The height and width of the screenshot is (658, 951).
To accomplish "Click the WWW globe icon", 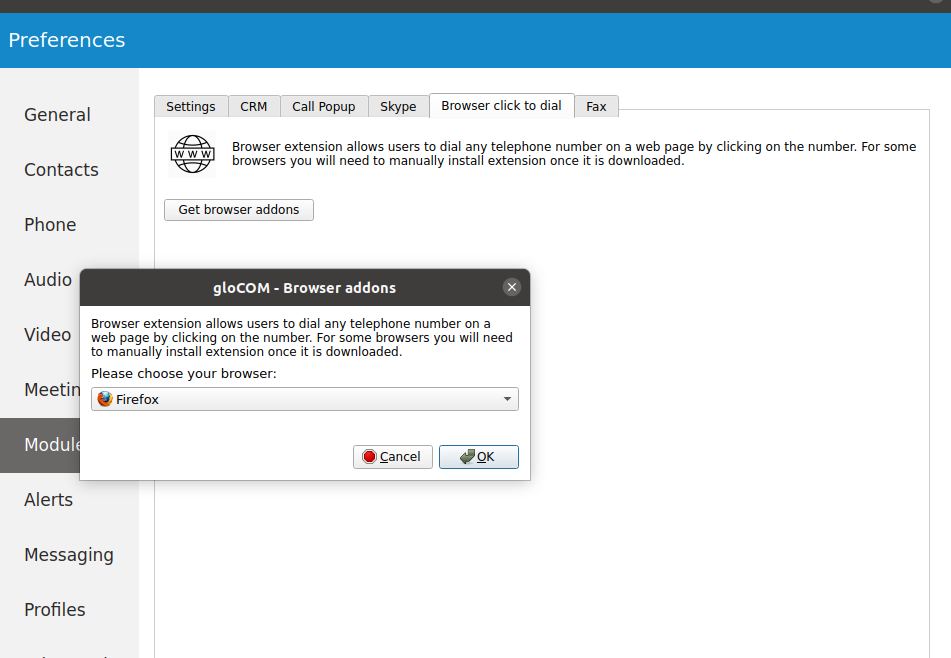I will pyautogui.click(x=192, y=154).
